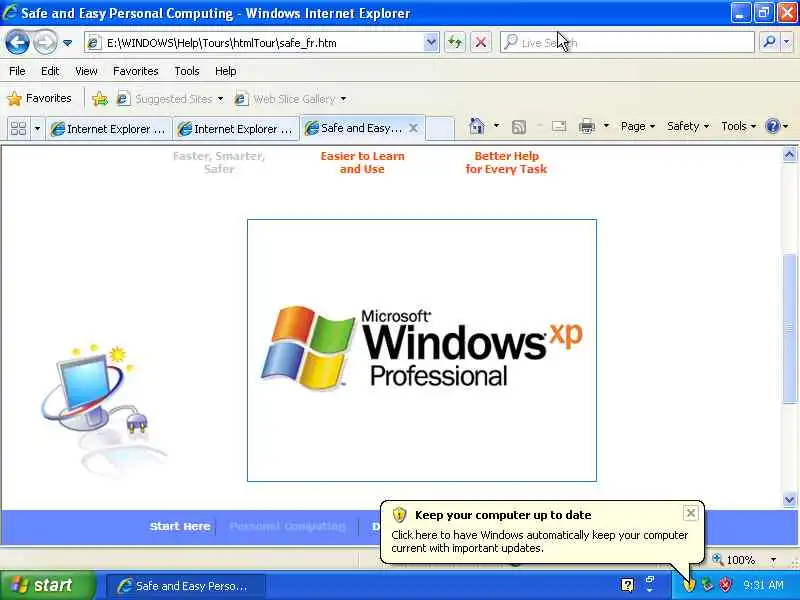800x600 pixels.
Task: Click Easier to Learn and Use link
Action: coord(362,163)
